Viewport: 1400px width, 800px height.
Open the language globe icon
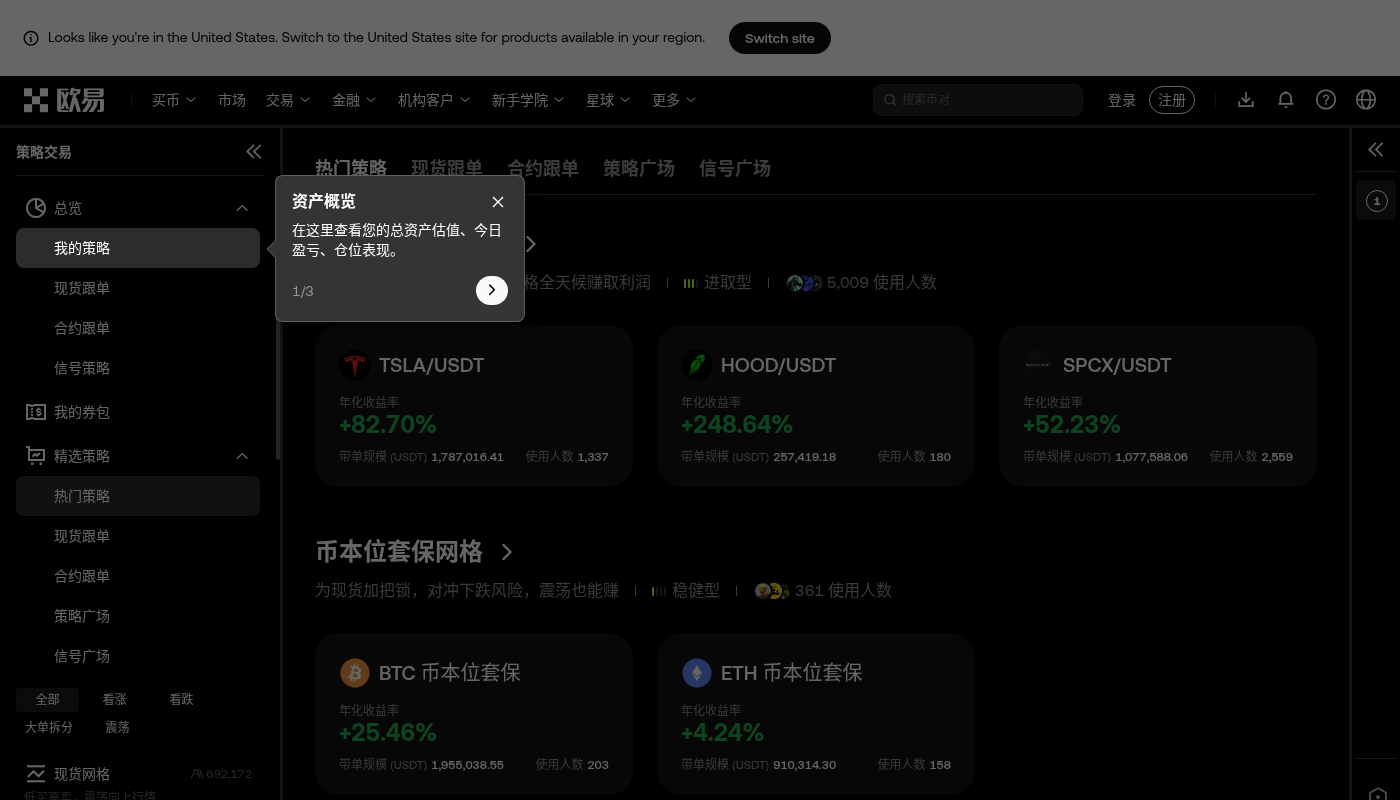[1366, 100]
